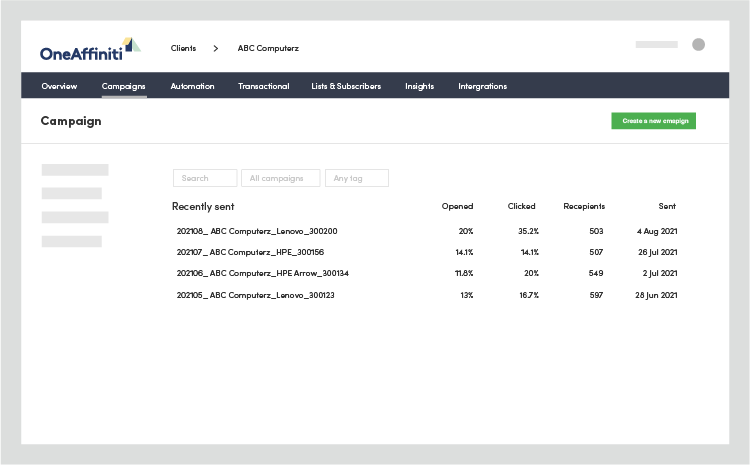750x465 pixels.
Task: Click the OneAffiniti logo
Action: tap(90, 50)
